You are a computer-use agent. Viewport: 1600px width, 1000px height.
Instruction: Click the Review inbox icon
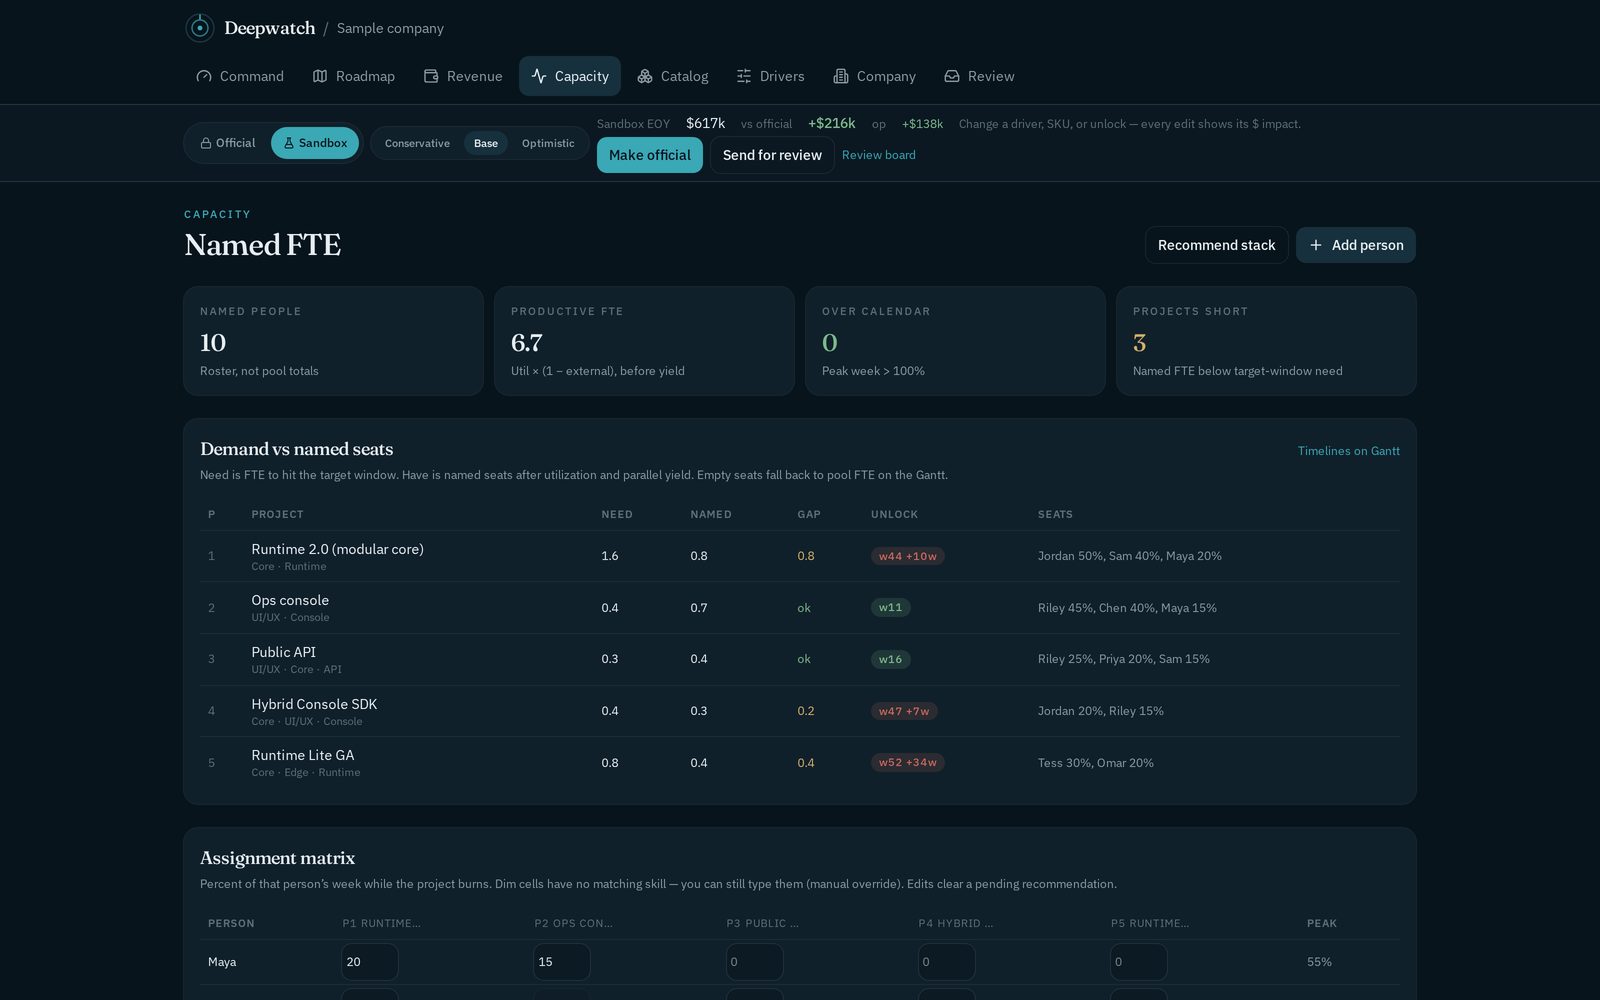pyautogui.click(x=952, y=76)
